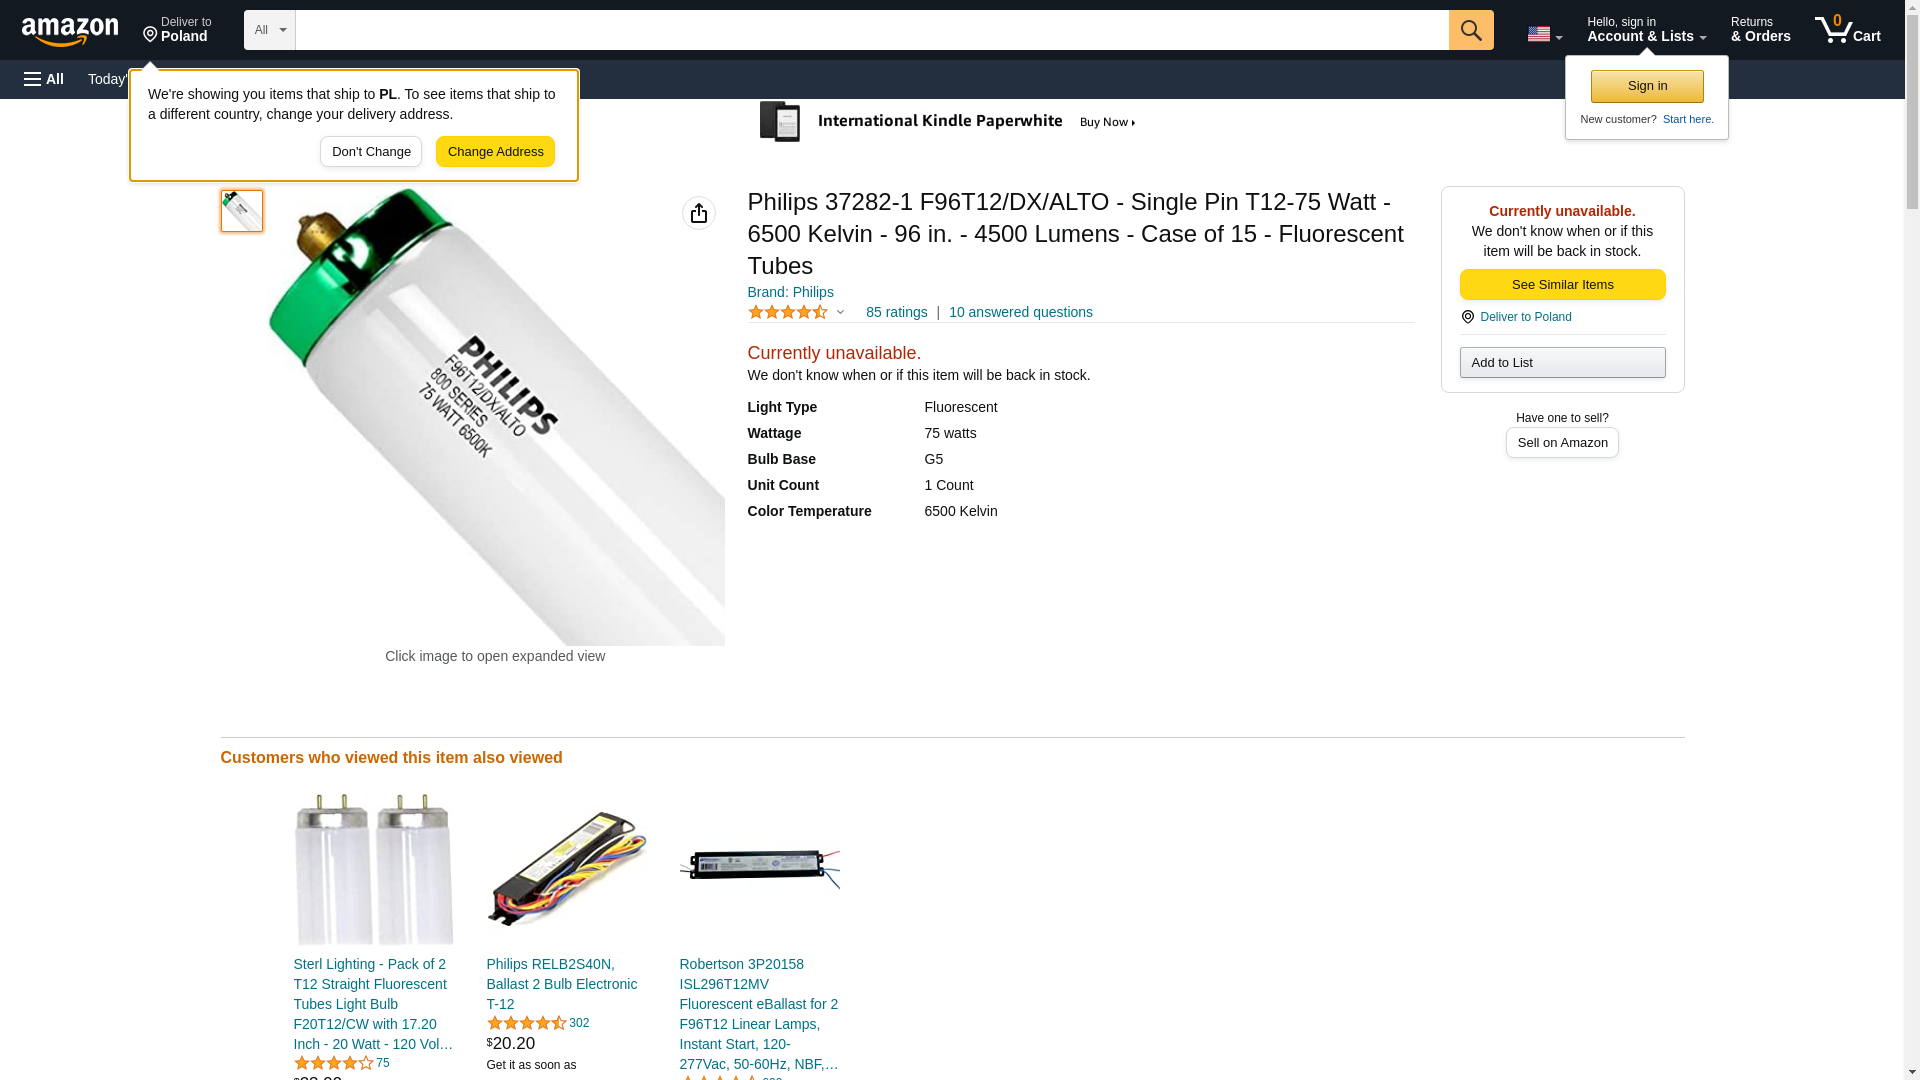The width and height of the screenshot is (1920, 1080).
Task: Click the Don't Change button
Action: coord(371,152)
